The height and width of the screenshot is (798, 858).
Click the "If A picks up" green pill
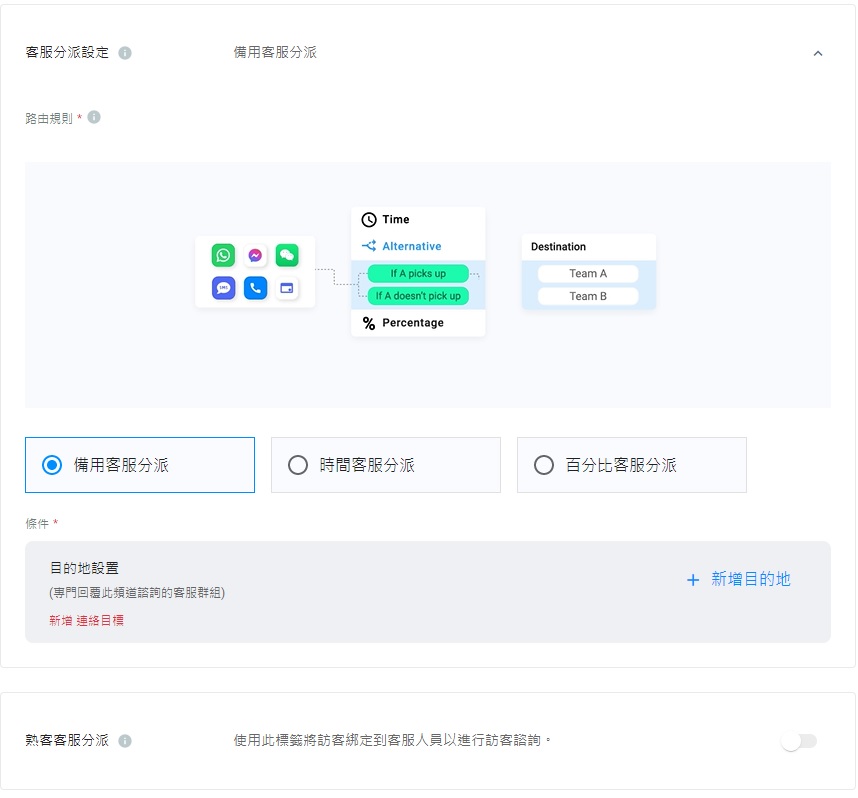(418, 273)
